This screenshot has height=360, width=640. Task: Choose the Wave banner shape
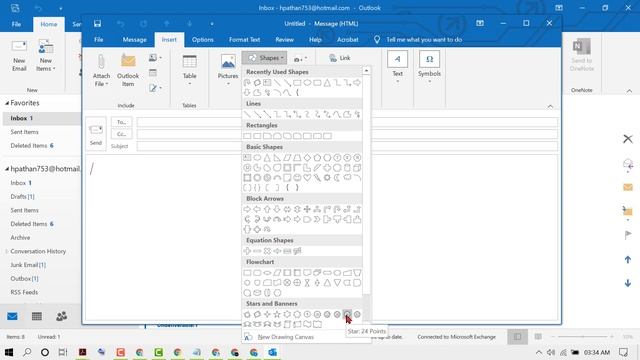click(307, 324)
